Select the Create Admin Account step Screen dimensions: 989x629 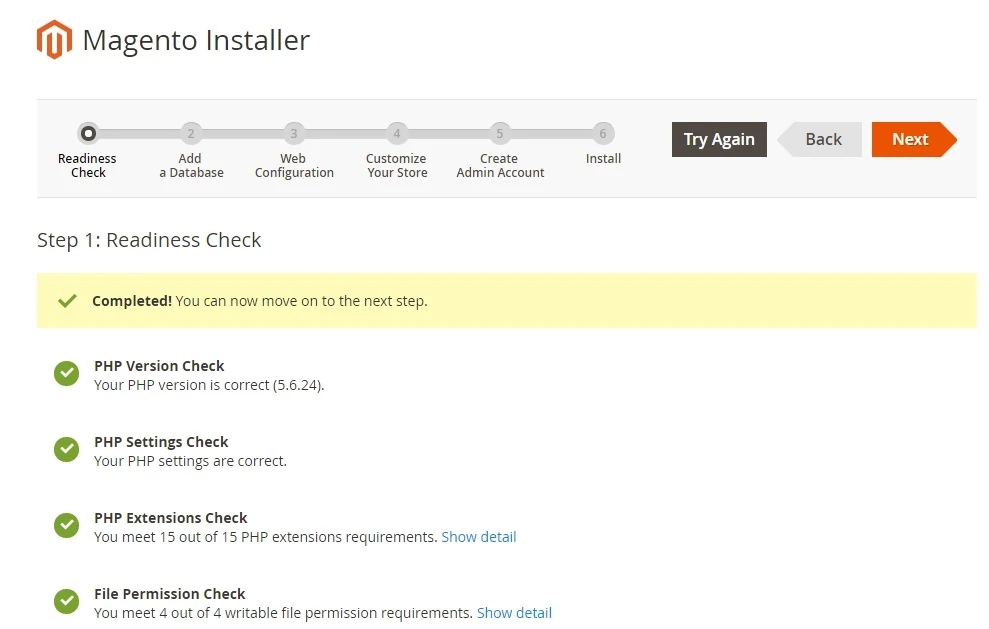pyautogui.click(x=499, y=133)
